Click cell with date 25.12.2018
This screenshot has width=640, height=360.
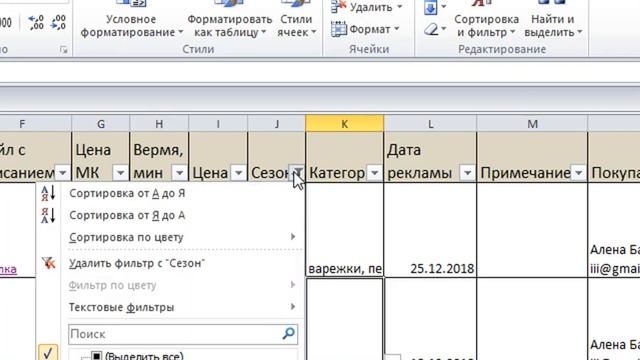(430, 230)
